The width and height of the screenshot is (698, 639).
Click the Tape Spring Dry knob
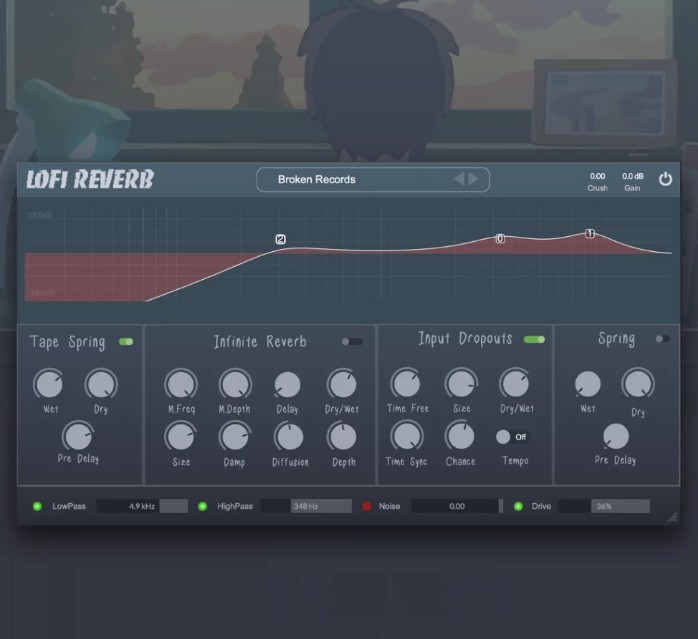101,384
